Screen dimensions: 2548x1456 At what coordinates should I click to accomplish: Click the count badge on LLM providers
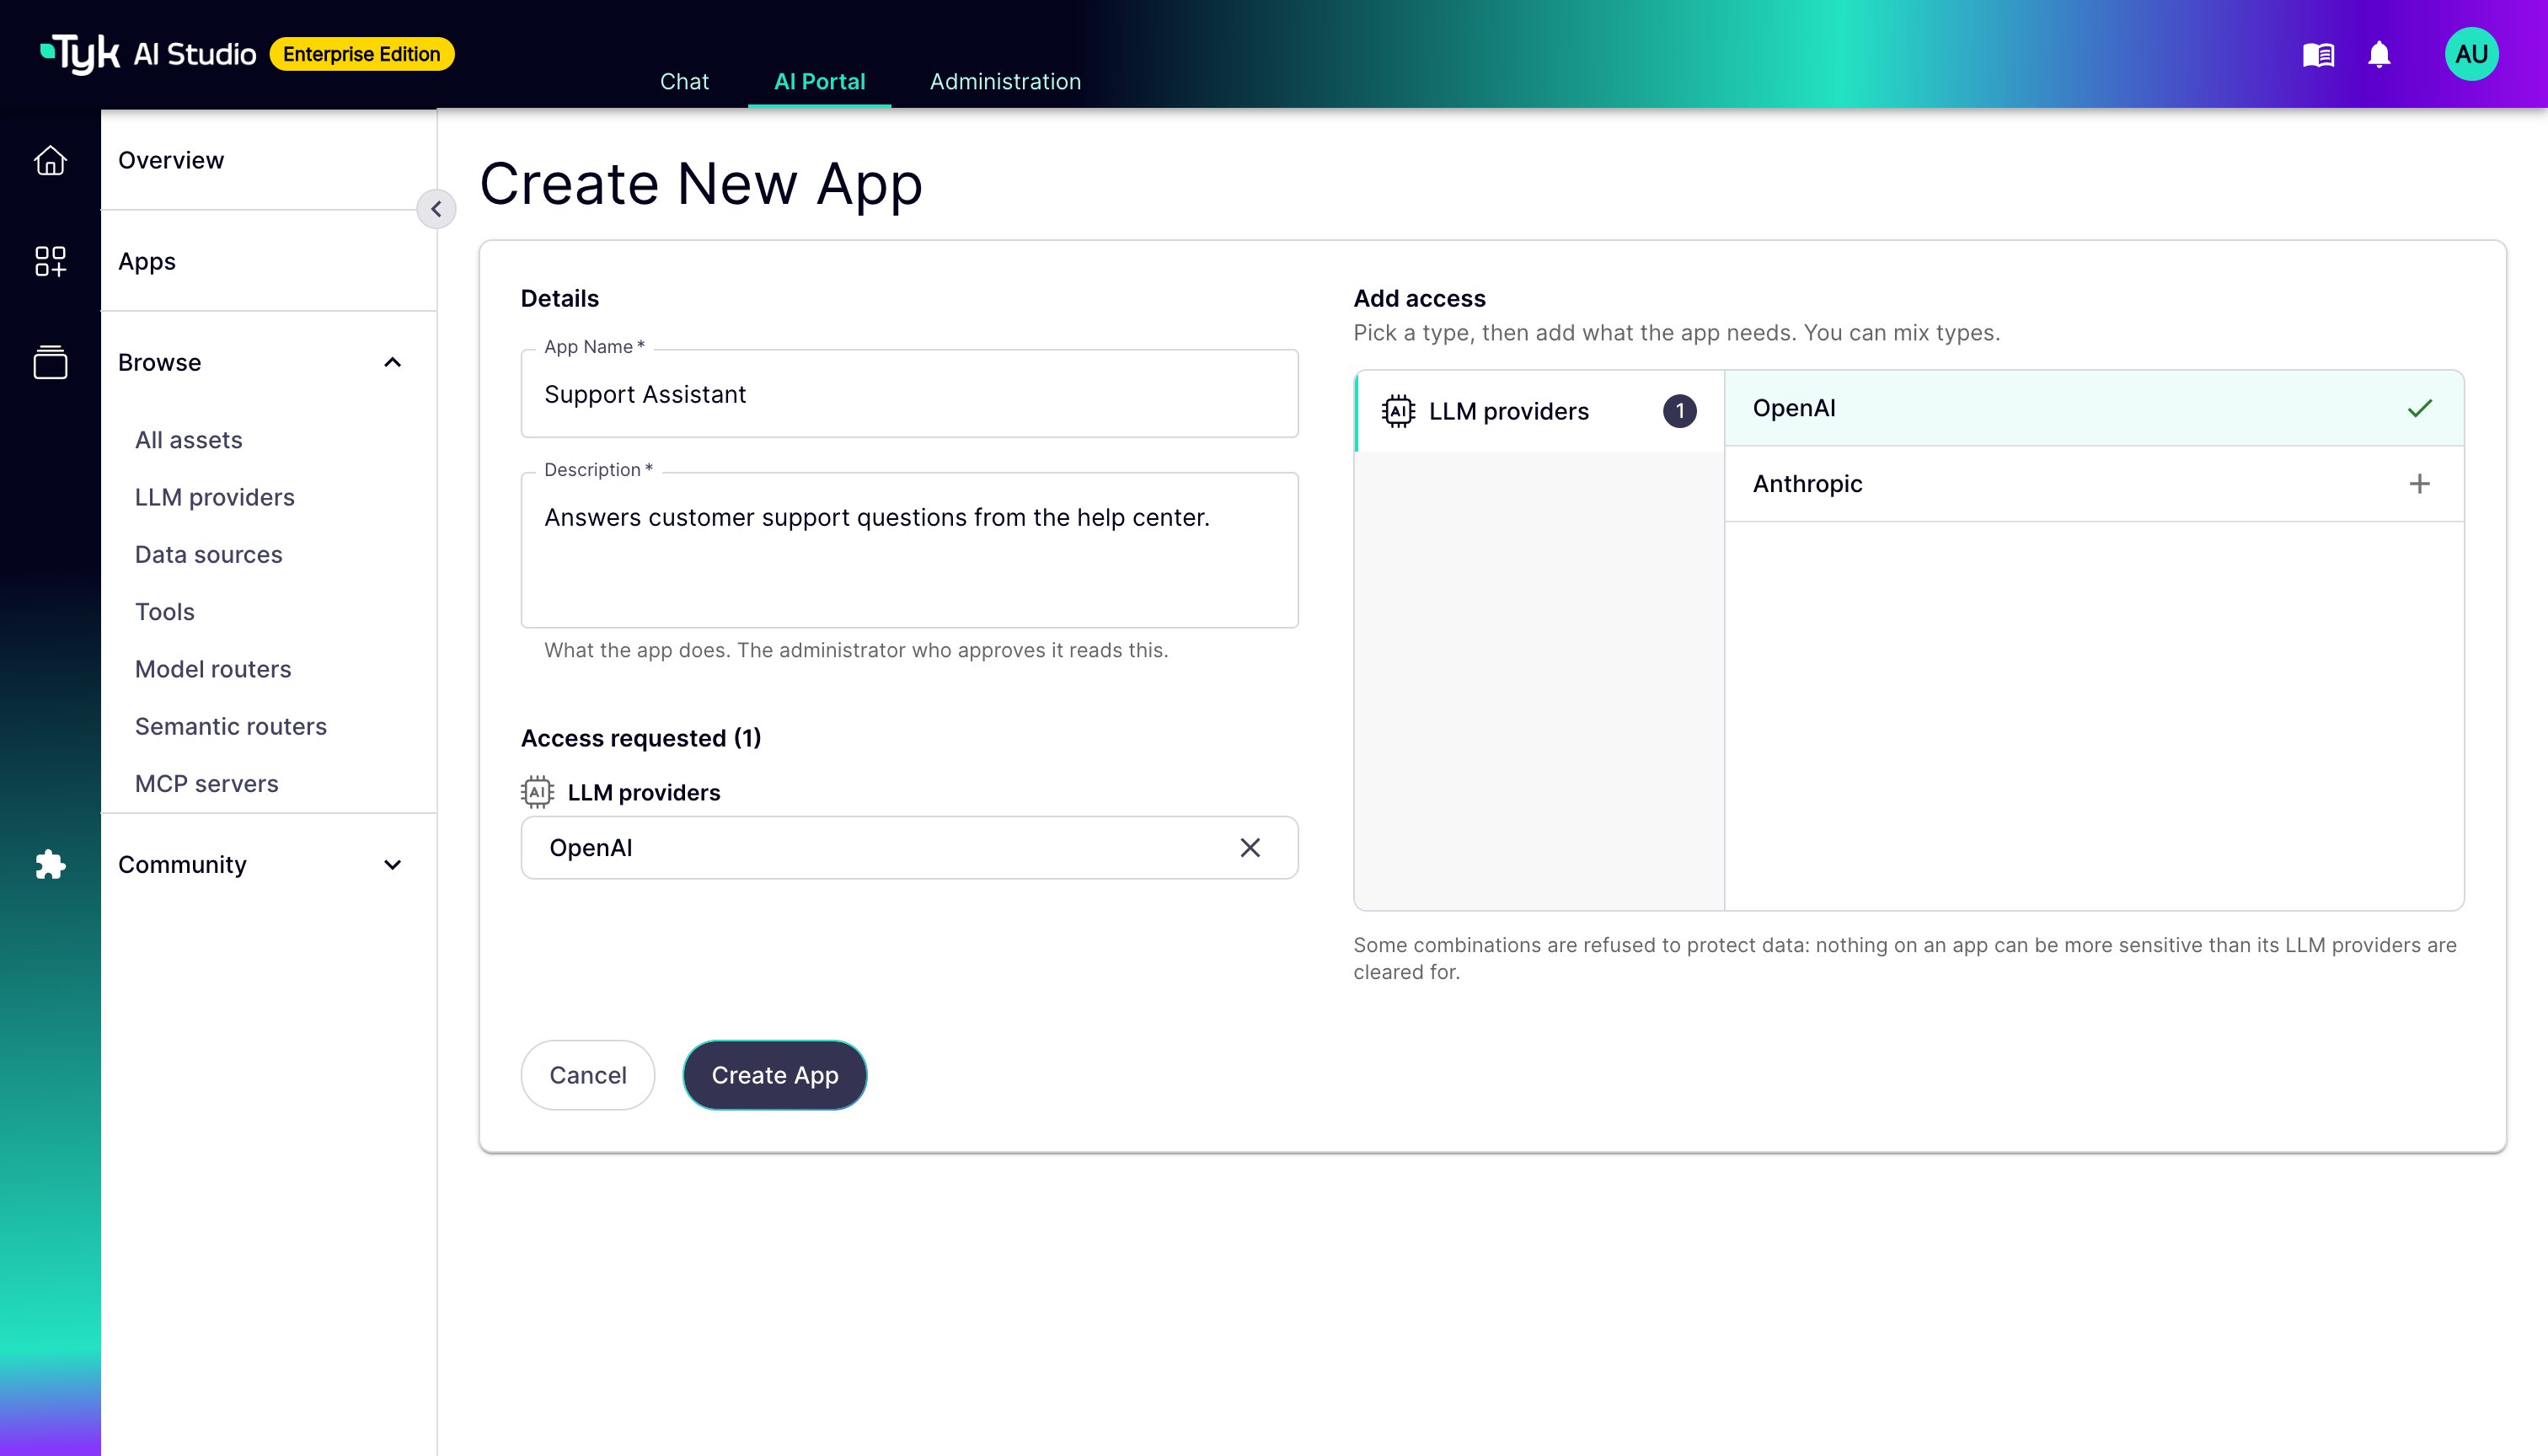coord(1679,411)
